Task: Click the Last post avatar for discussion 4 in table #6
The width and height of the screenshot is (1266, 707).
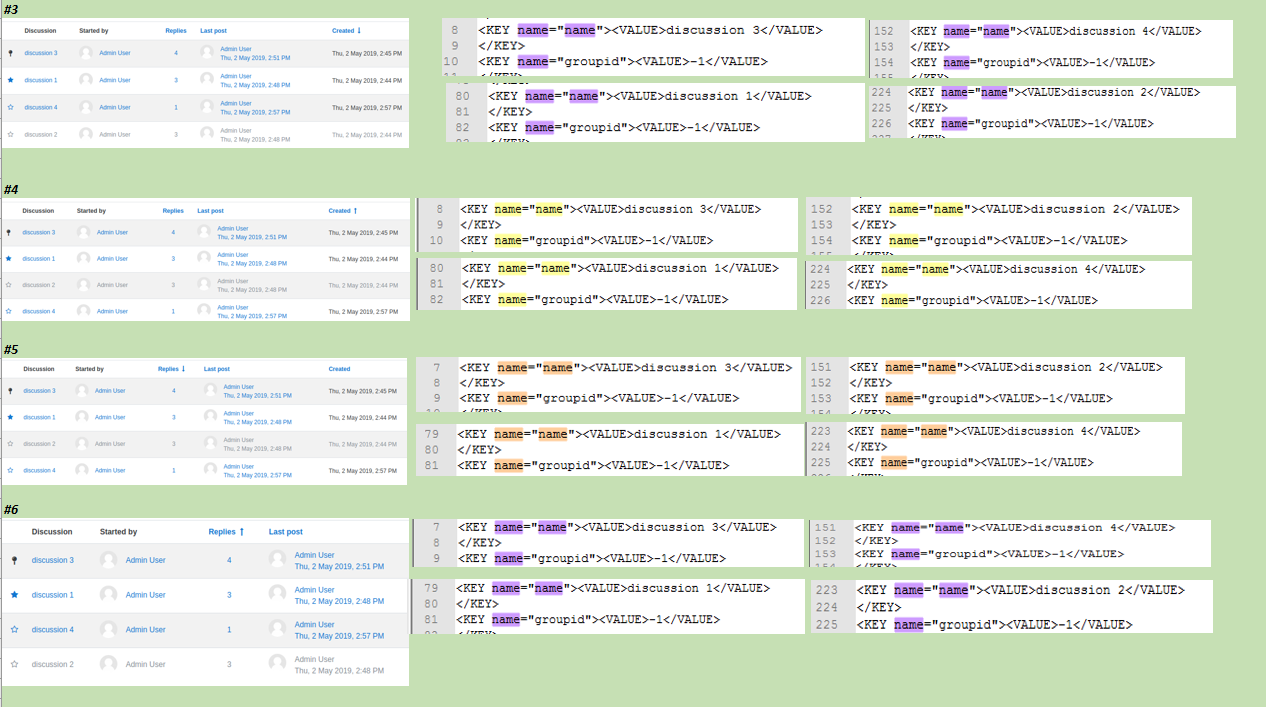Action: 278,630
